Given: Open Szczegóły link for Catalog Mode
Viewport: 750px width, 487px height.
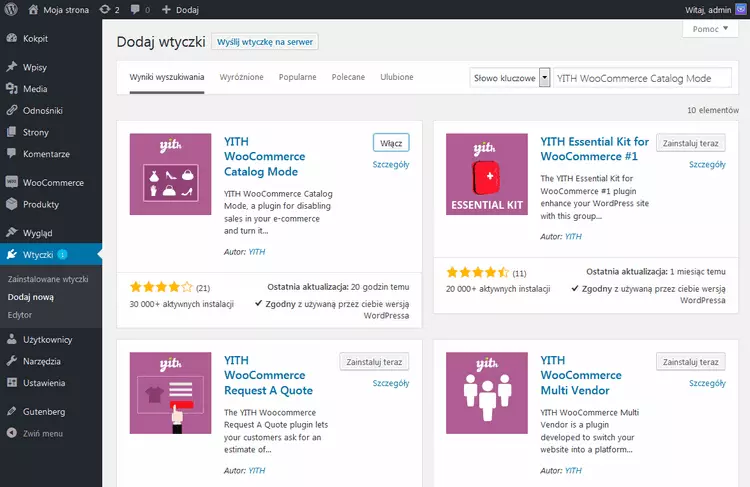Looking at the screenshot, I should pyautogui.click(x=391, y=165).
